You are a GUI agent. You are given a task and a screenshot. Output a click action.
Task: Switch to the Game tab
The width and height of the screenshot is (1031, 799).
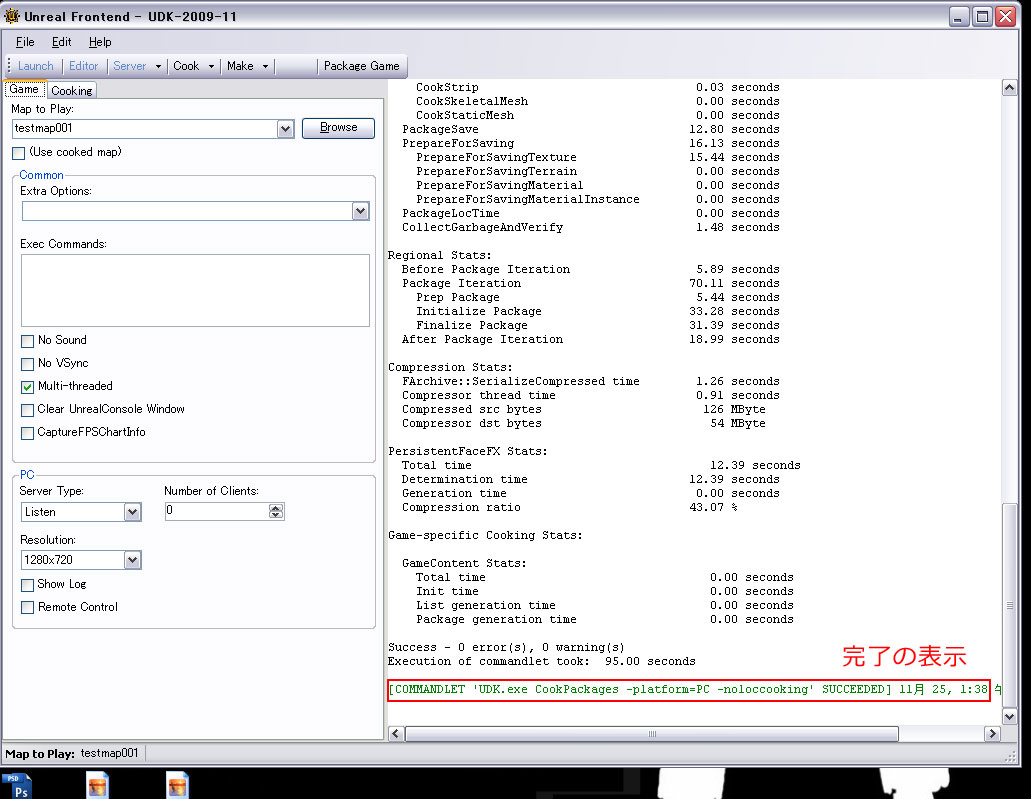(x=24, y=89)
